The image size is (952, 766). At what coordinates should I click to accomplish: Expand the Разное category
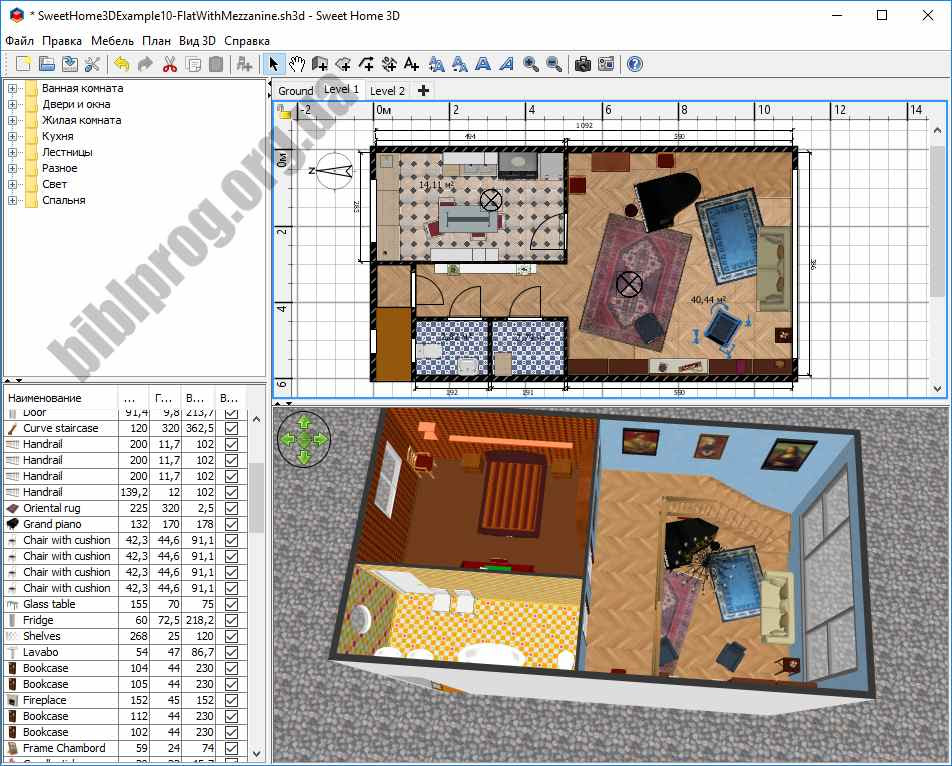click(12, 168)
